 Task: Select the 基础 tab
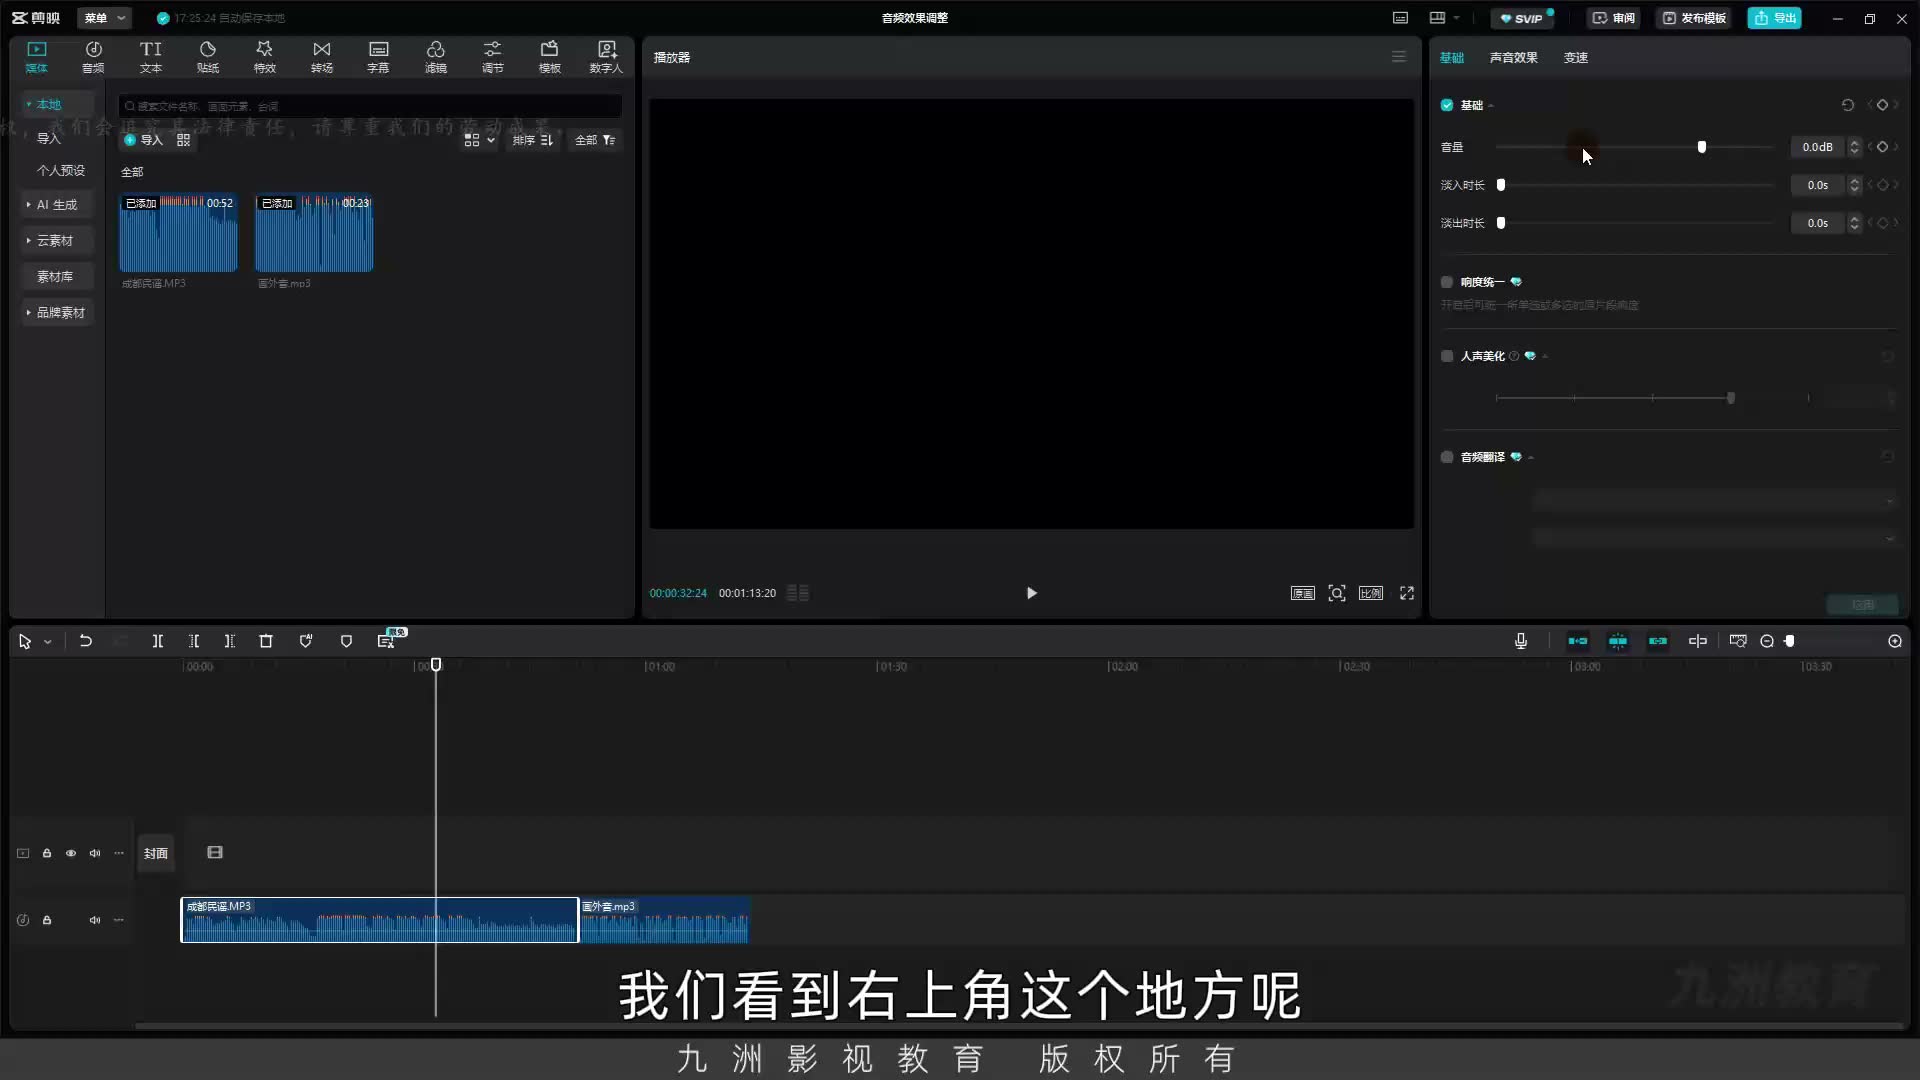click(1452, 57)
